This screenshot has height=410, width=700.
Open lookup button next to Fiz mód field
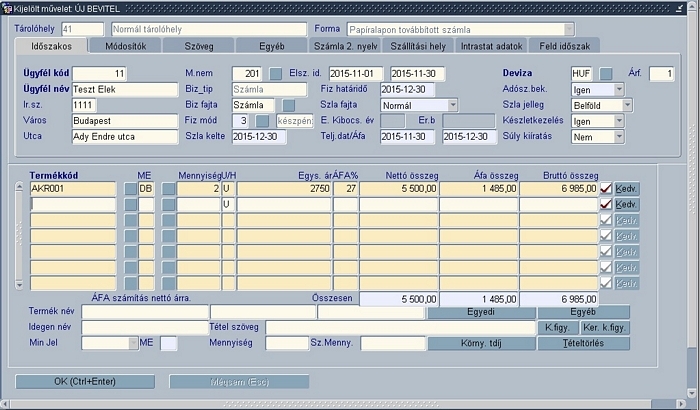point(262,121)
